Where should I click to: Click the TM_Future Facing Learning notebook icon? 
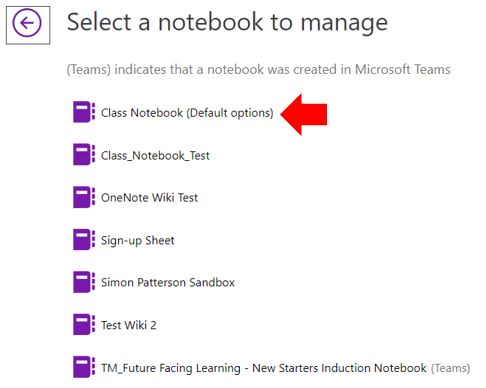pyautogui.click(x=84, y=367)
